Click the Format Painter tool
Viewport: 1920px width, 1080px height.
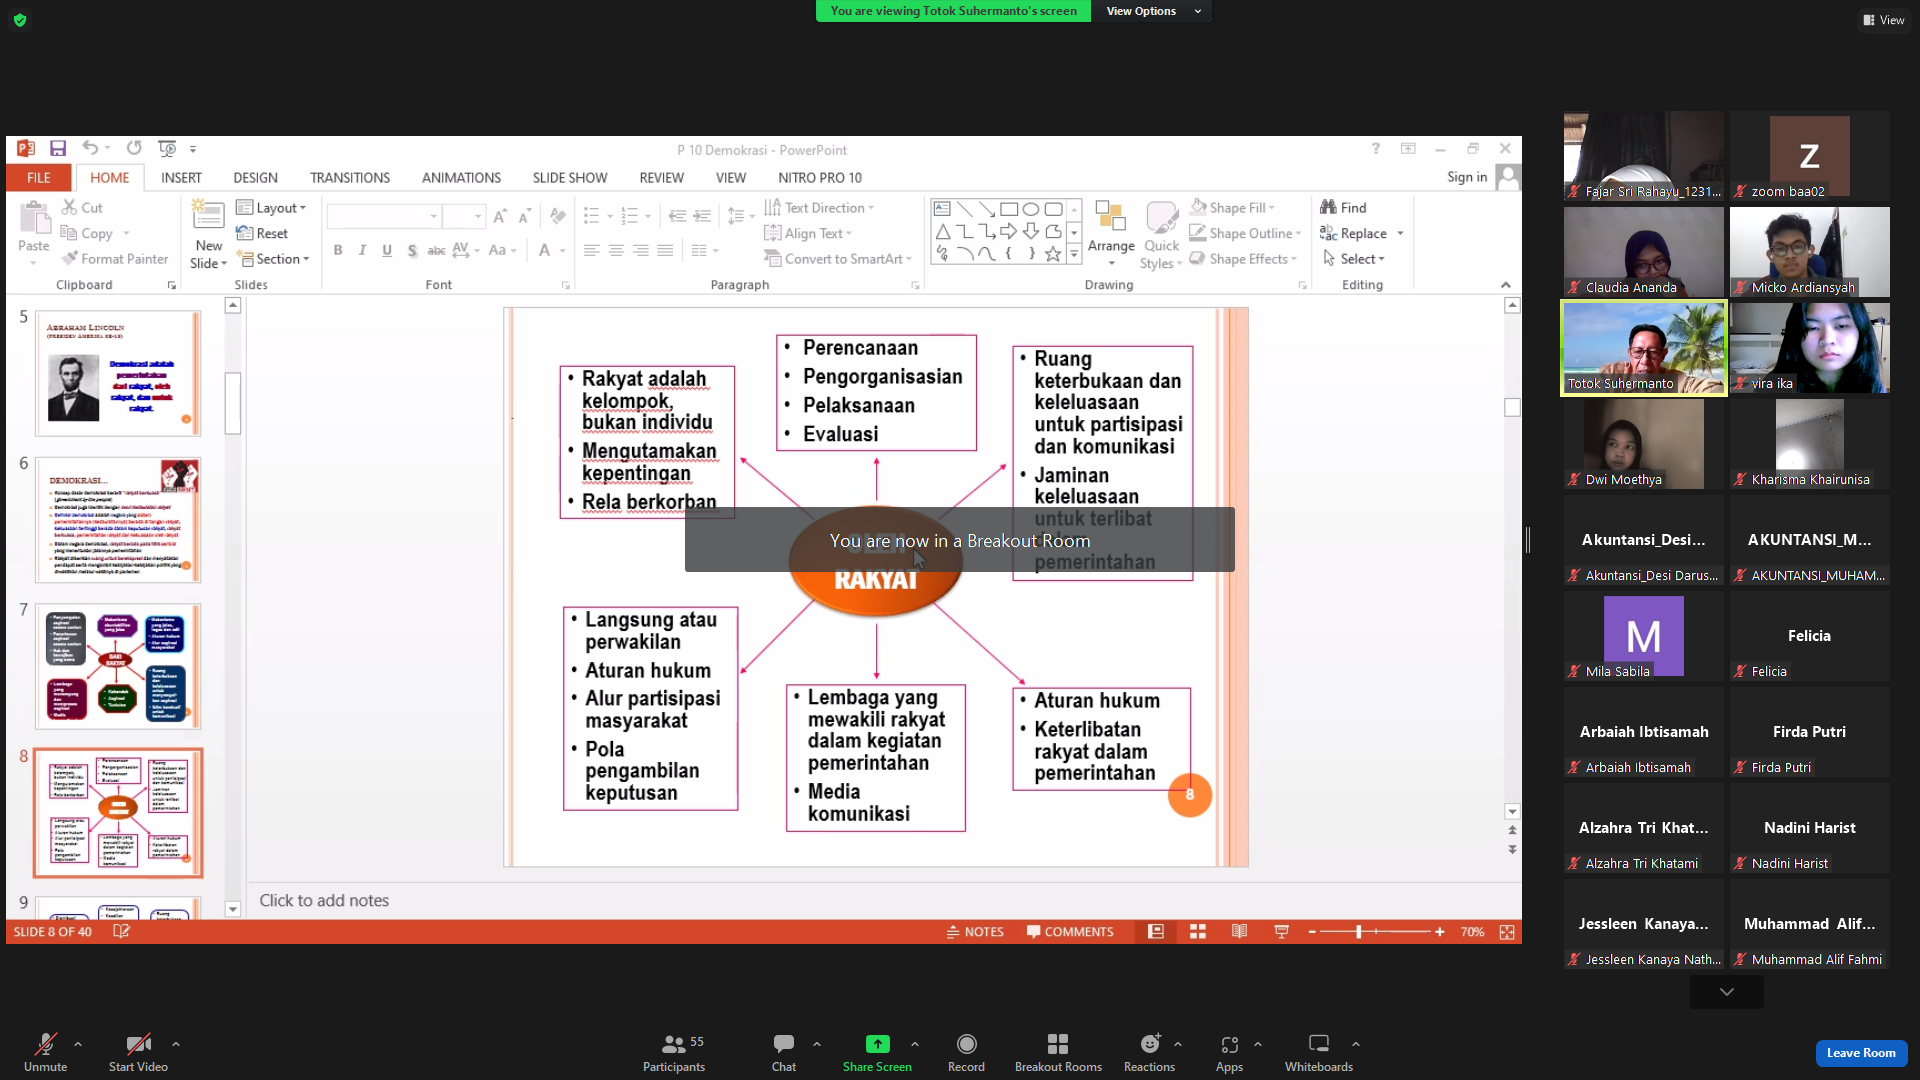(x=114, y=259)
